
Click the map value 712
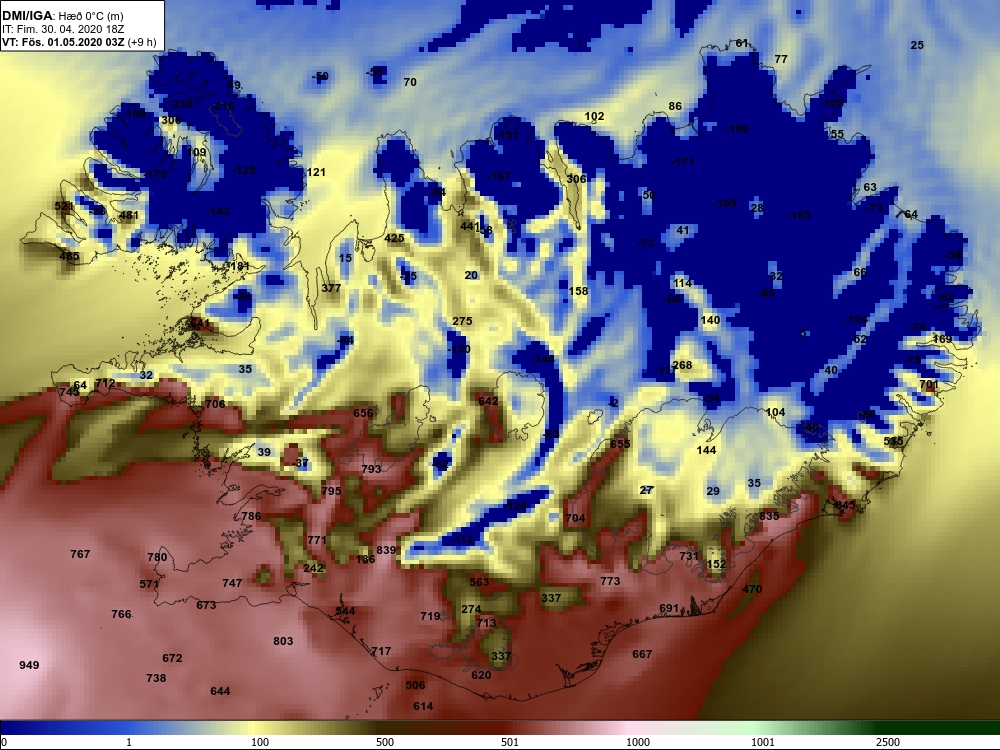tap(105, 383)
